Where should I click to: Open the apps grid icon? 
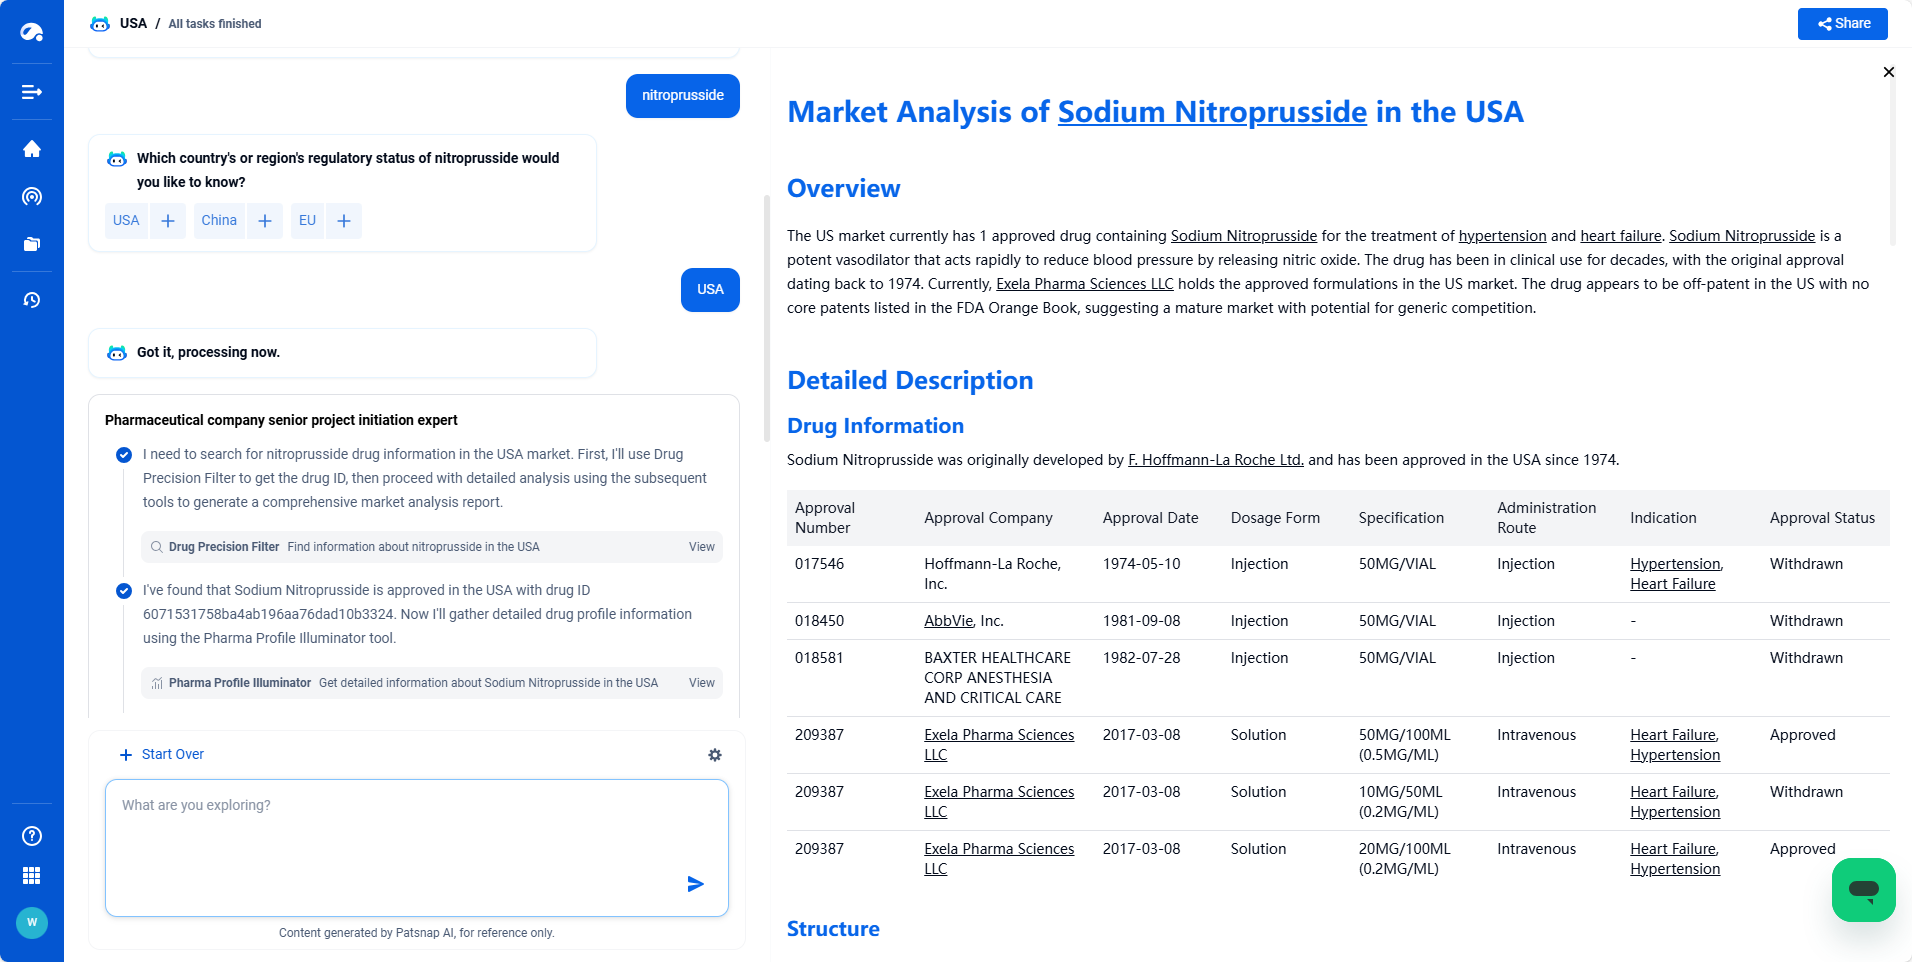pos(32,876)
